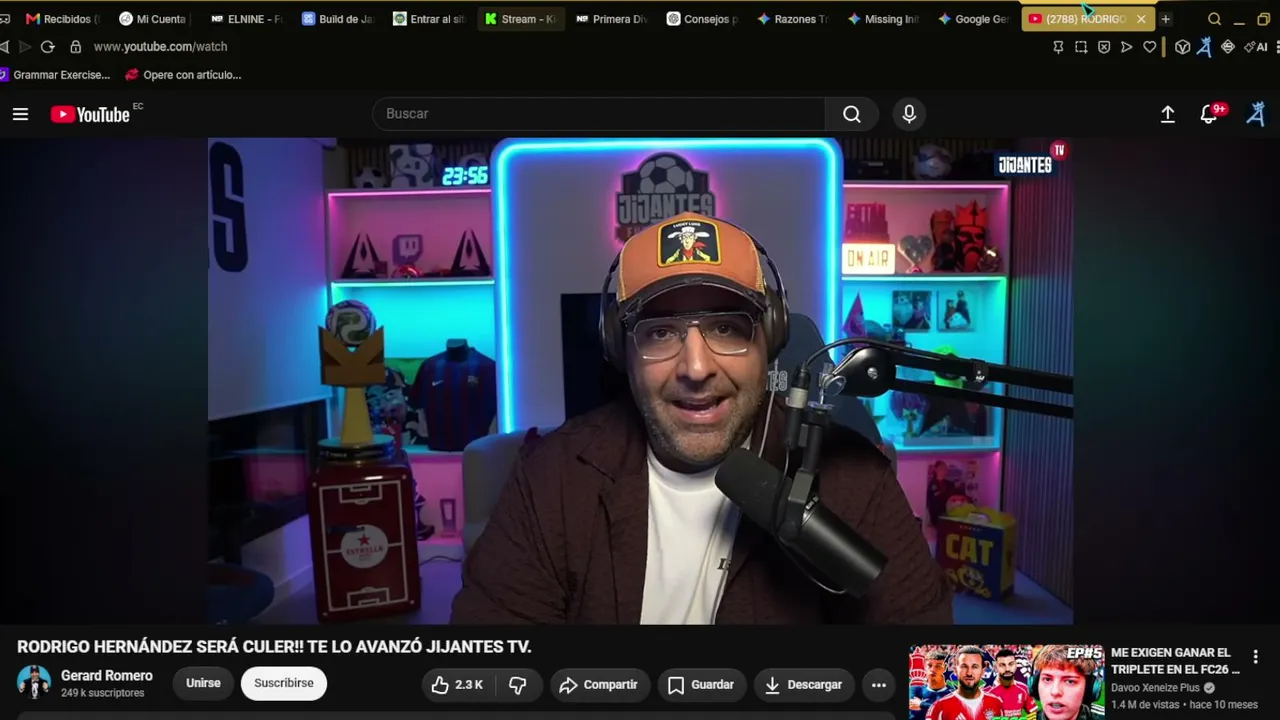
Task: Open the ad blocker shield icon
Action: (1104, 47)
